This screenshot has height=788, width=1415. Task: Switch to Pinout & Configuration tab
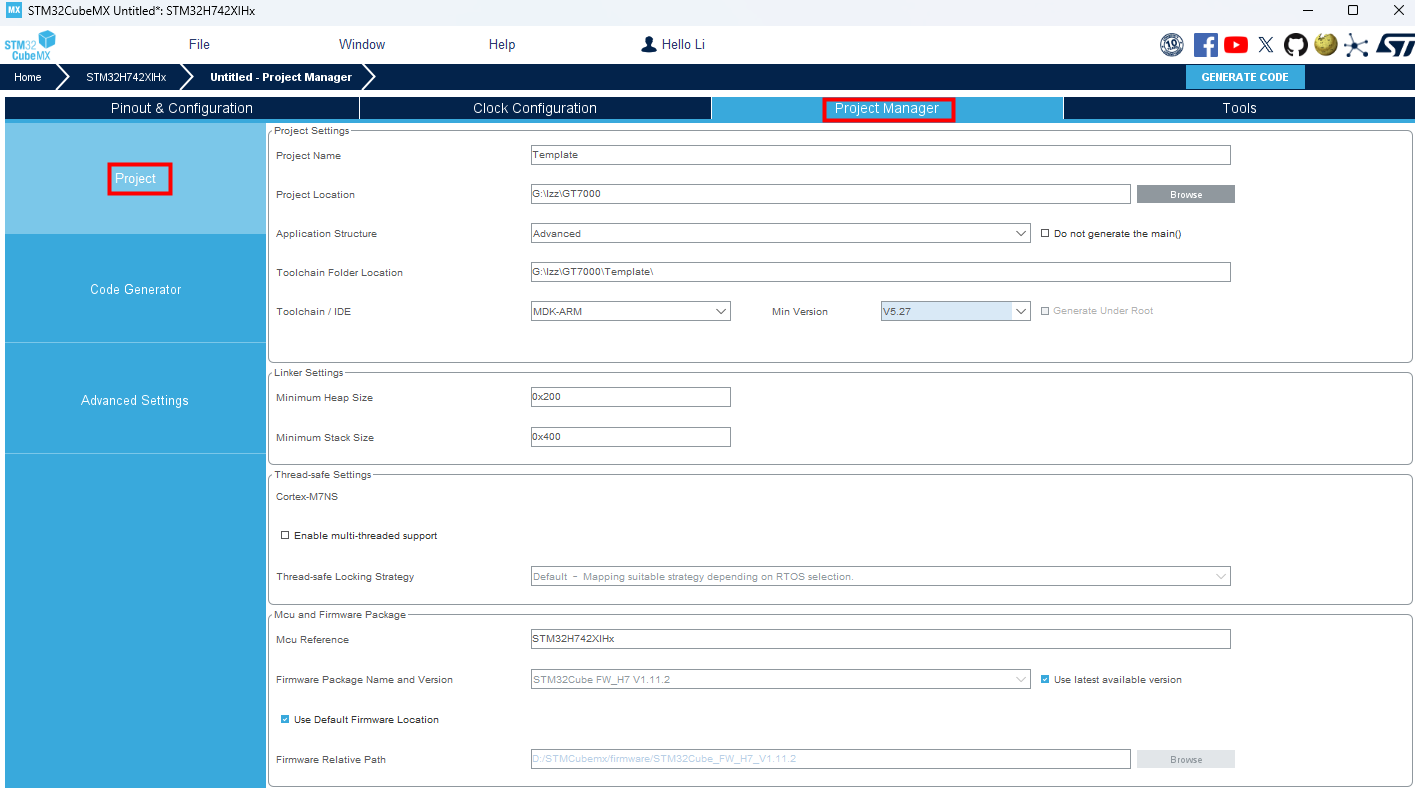coord(182,108)
